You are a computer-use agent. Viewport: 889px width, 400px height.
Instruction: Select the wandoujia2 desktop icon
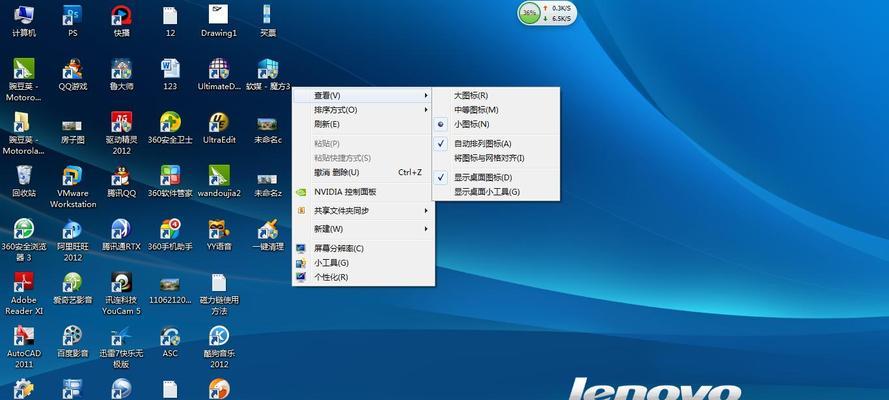coord(219,176)
